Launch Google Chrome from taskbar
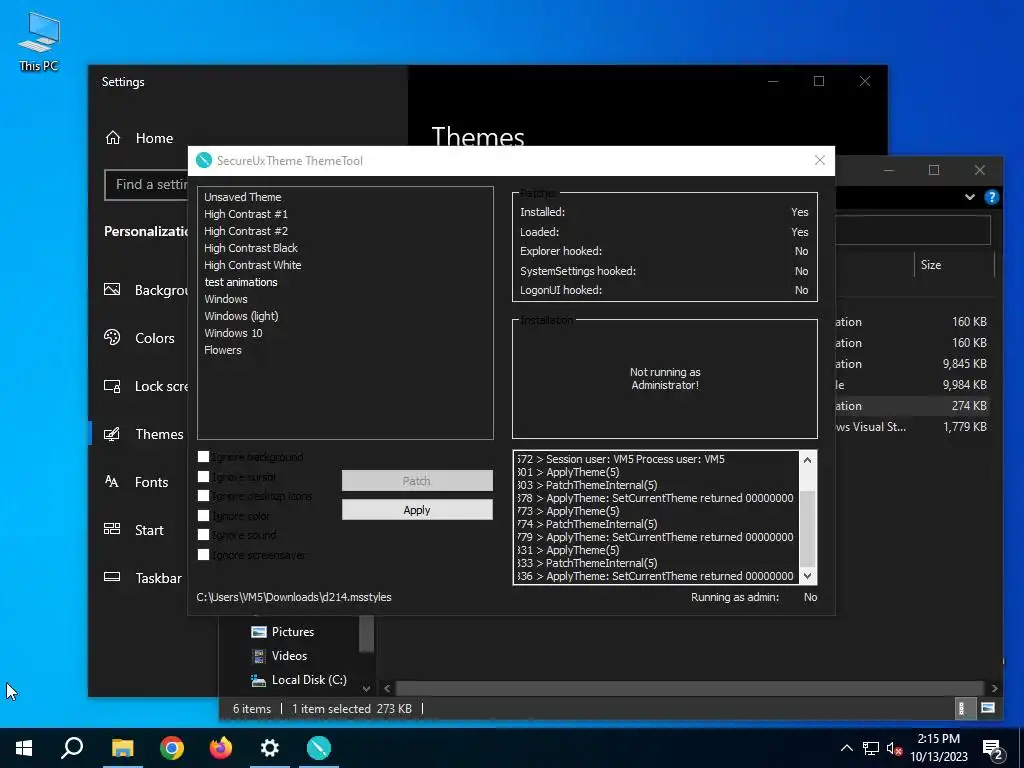 coord(172,748)
